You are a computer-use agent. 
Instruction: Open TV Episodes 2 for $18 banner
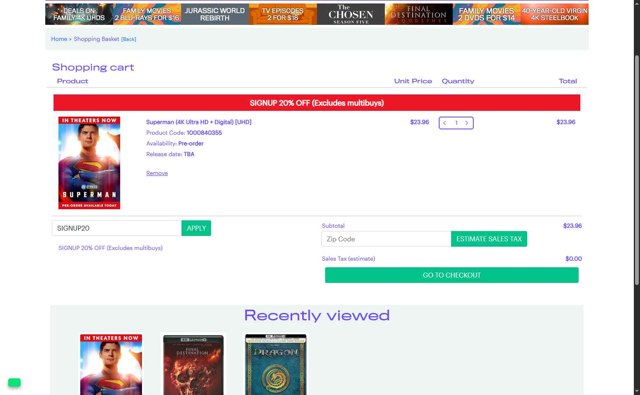pyautogui.click(x=283, y=14)
